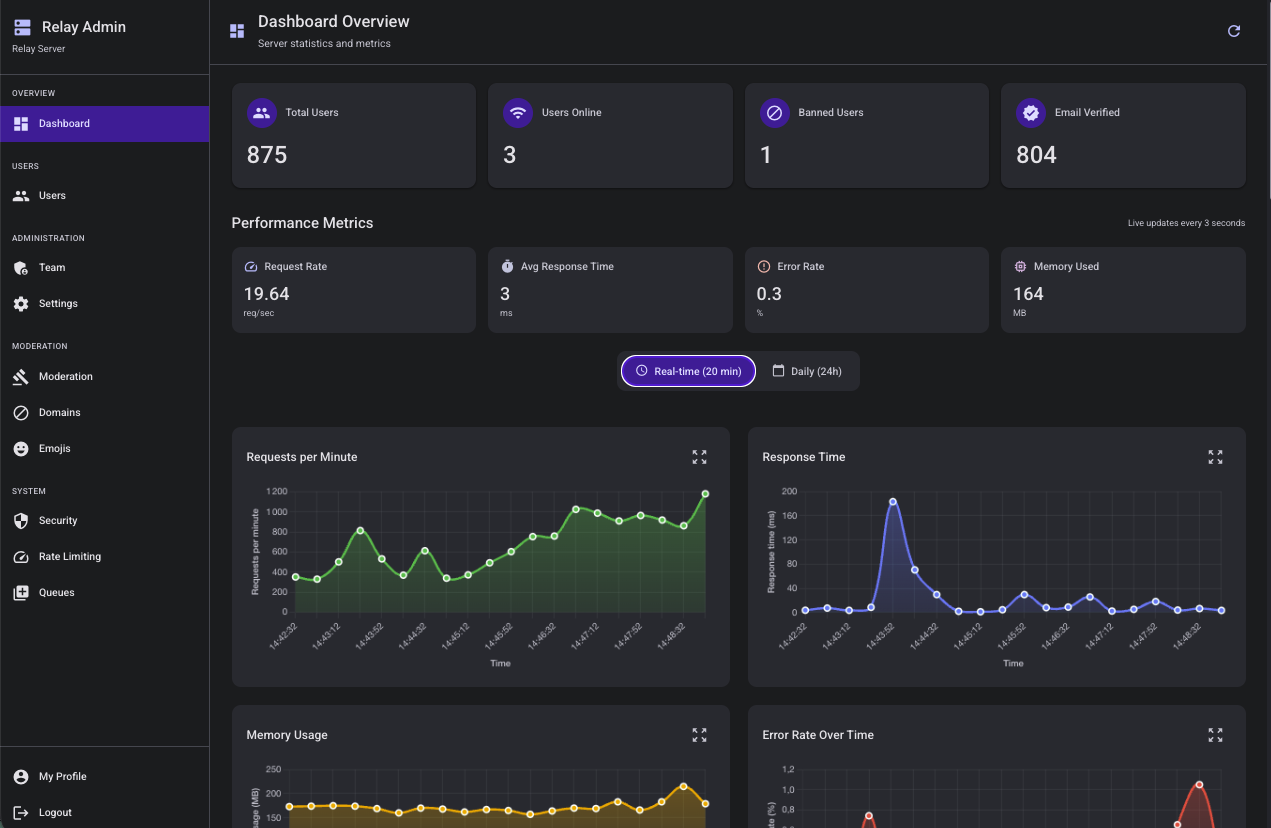Open the Rate Limiting label
This screenshot has width=1271, height=828.
(x=70, y=557)
